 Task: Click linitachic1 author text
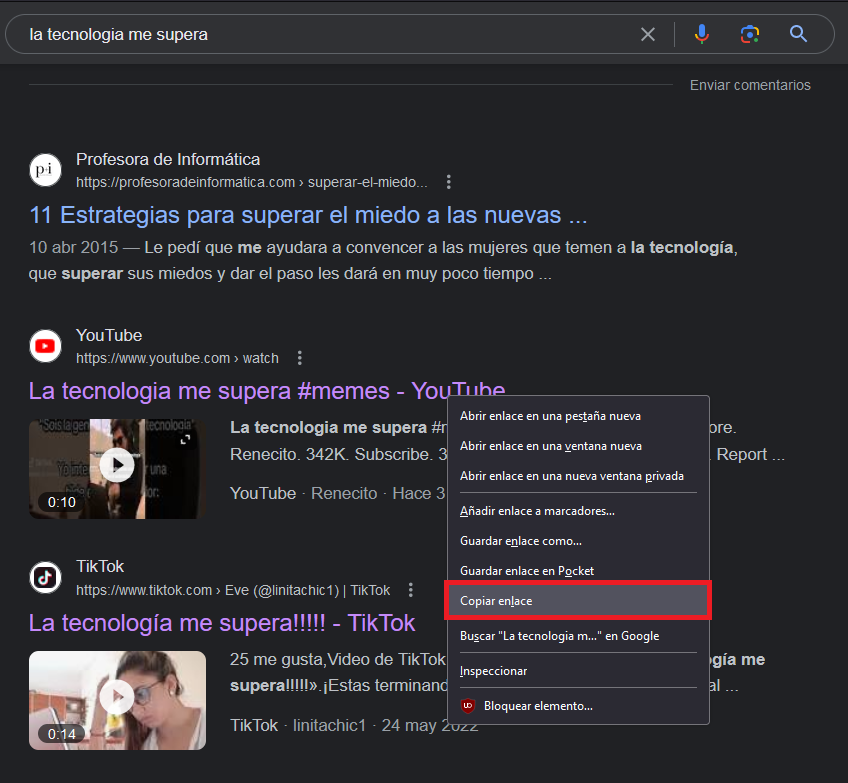tap(329, 725)
